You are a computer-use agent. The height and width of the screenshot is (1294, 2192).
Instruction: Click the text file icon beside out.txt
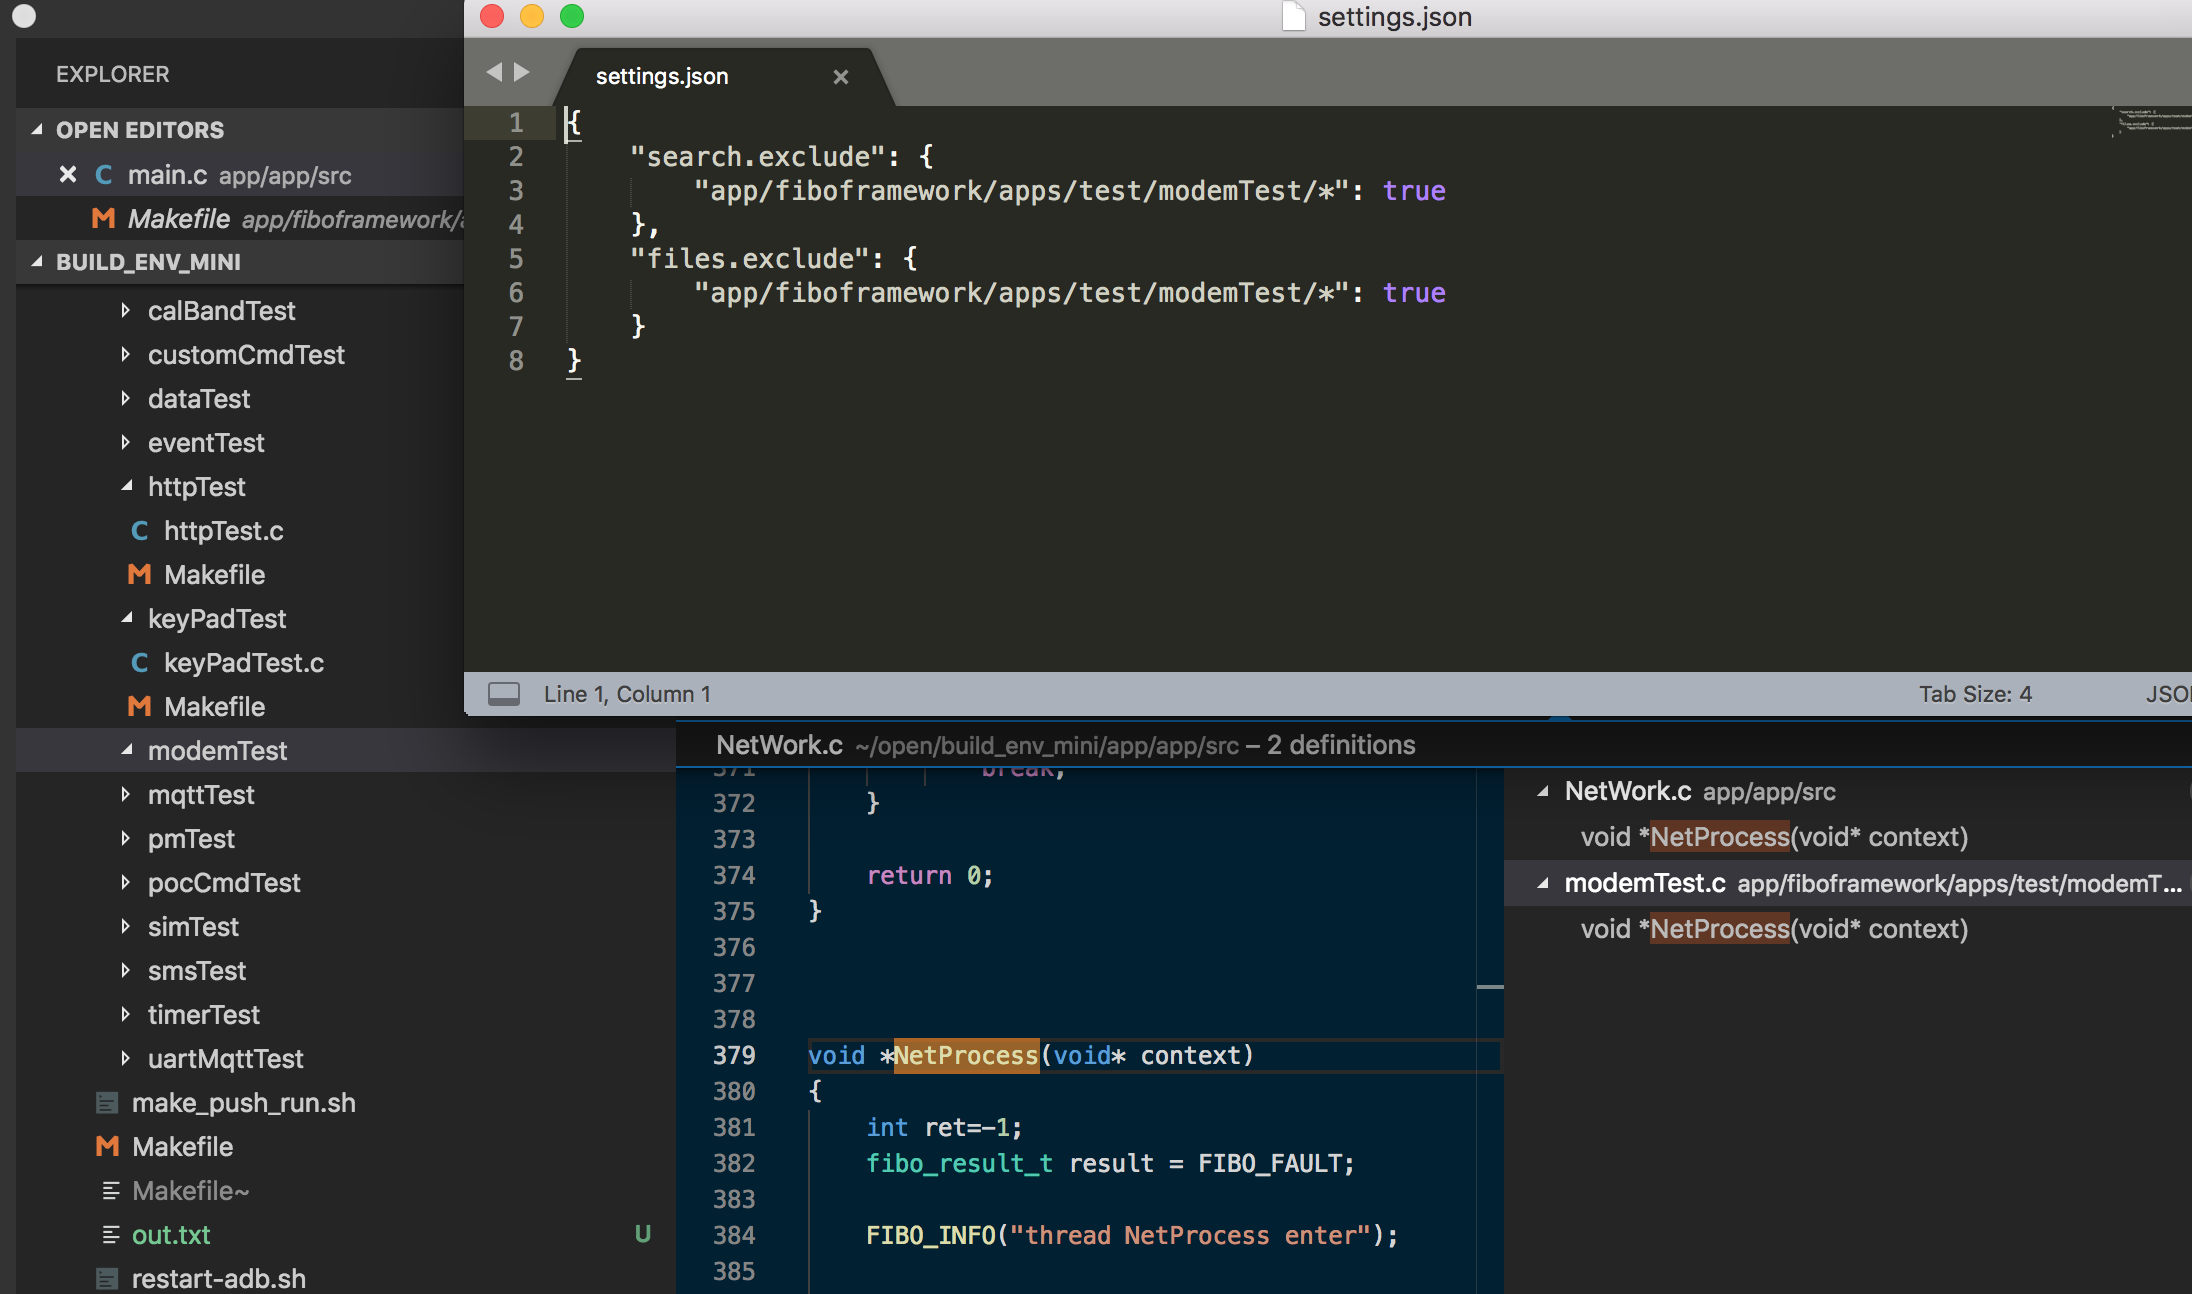pos(110,1235)
